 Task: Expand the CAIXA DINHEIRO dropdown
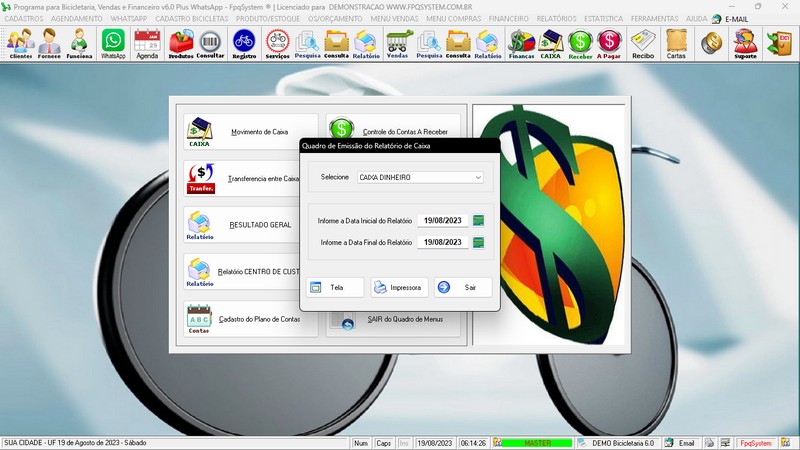click(478, 177)
